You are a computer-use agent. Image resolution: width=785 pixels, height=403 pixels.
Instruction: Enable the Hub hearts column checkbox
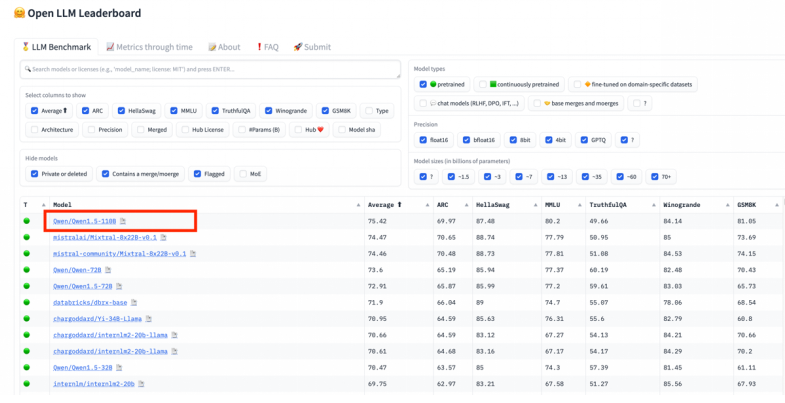coord(298,130)
